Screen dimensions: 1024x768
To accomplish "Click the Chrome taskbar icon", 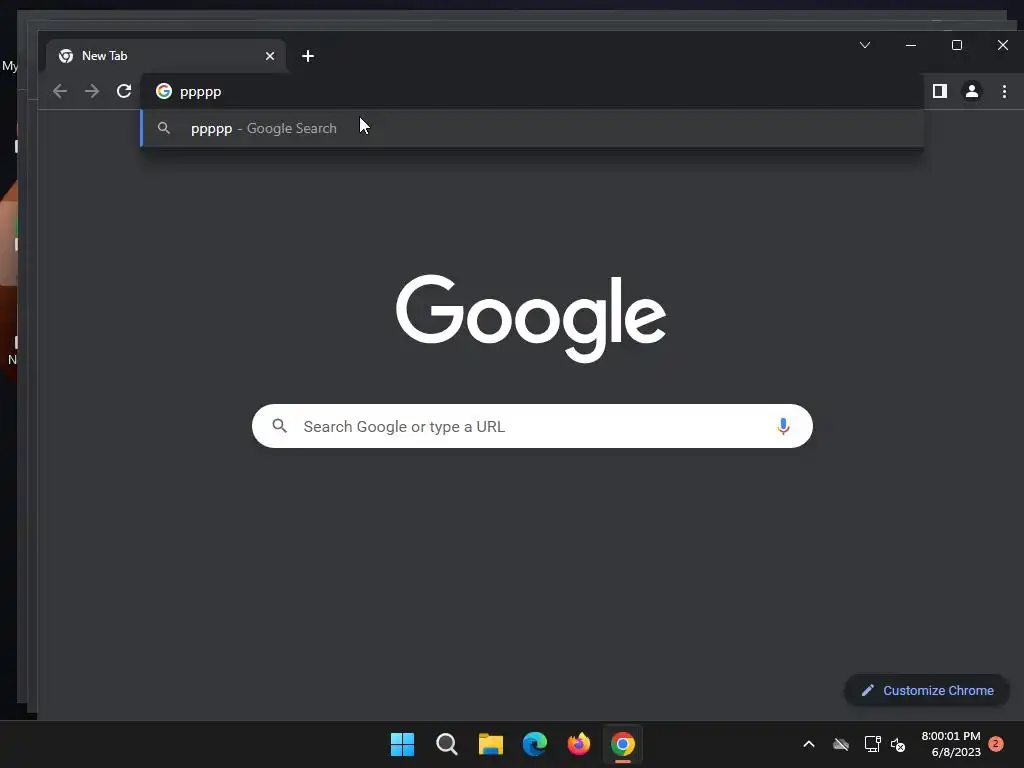I will point(623,744).
